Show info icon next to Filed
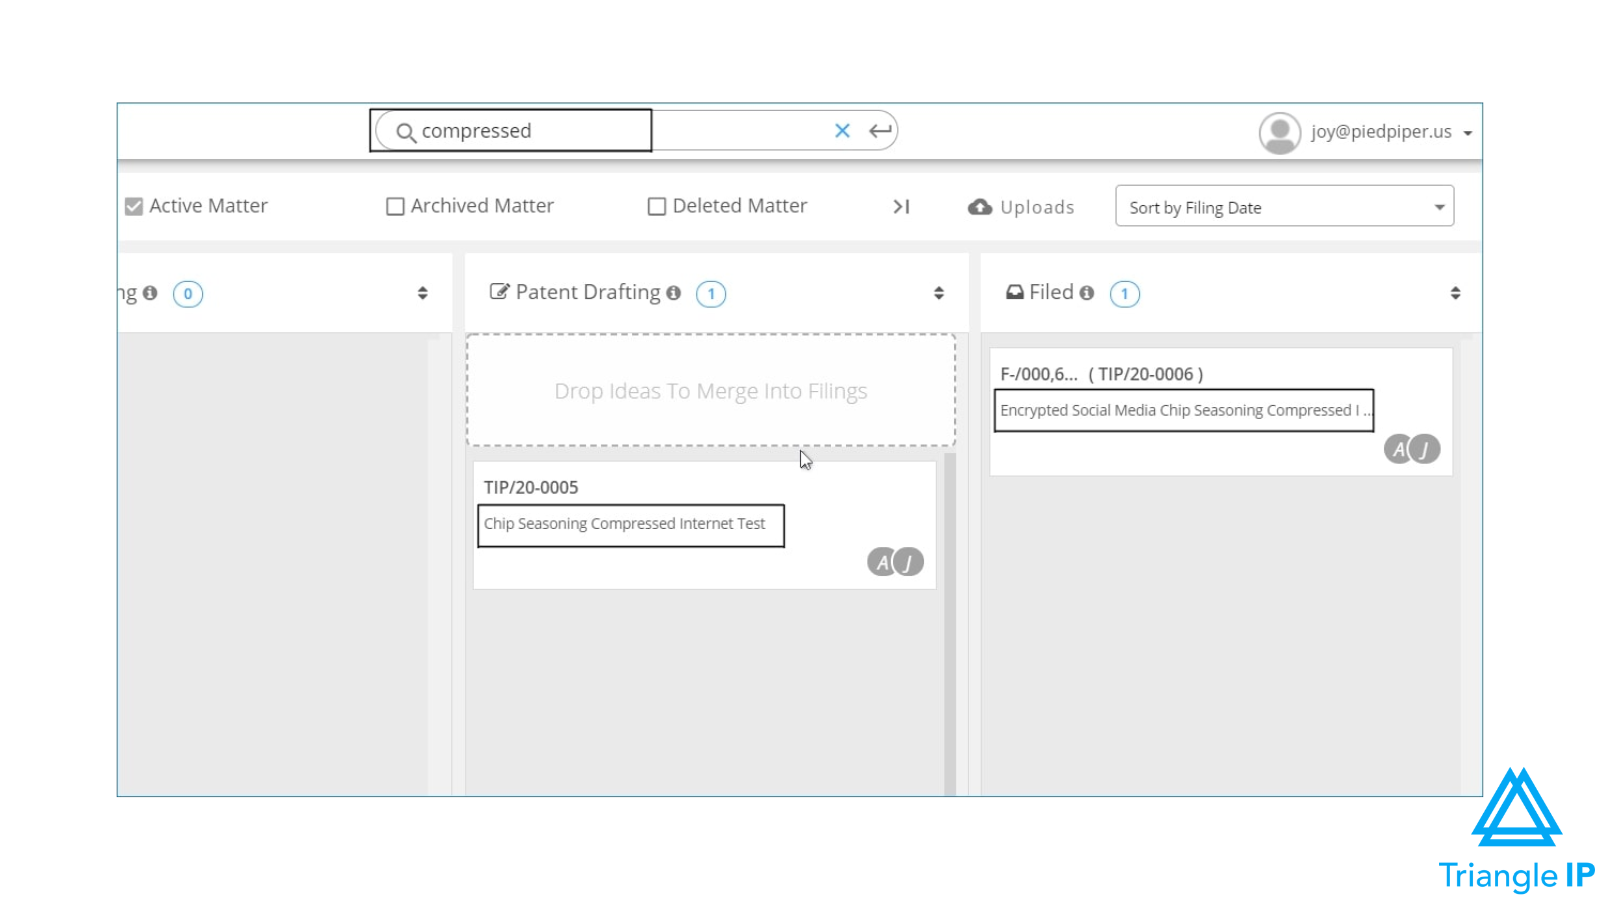Image resolution: width=1600 pixels, height=900 pixels. click(1087, 293)
